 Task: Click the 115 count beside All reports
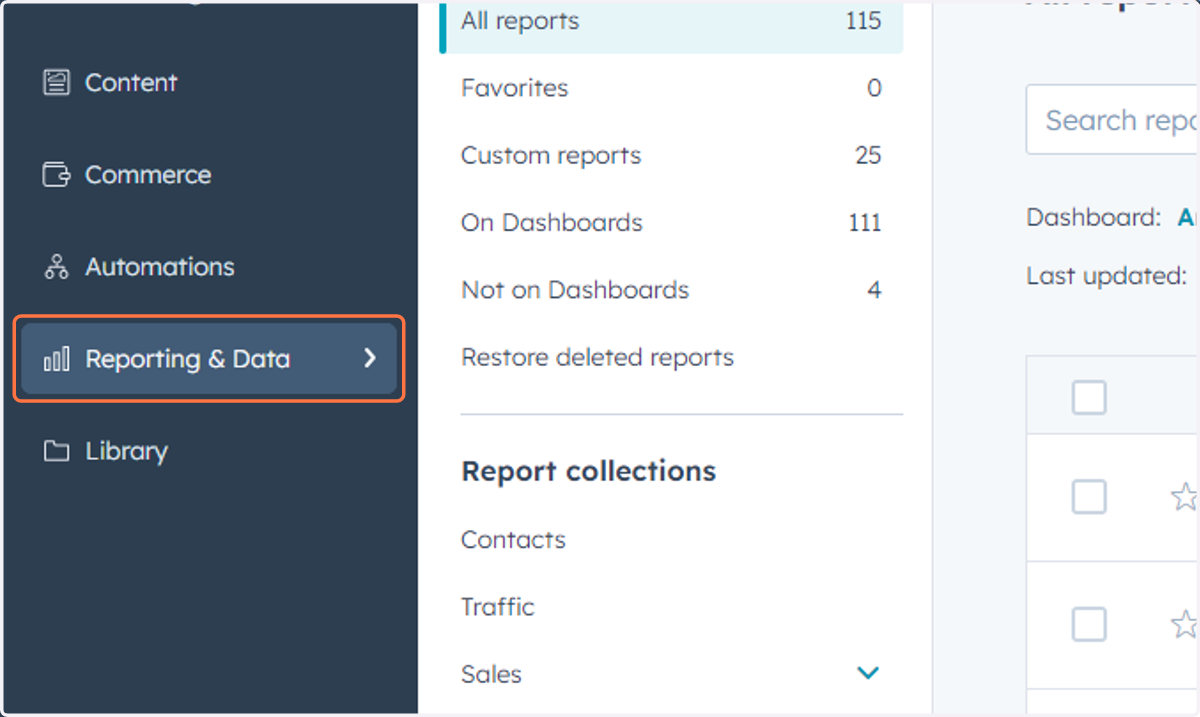863,21
